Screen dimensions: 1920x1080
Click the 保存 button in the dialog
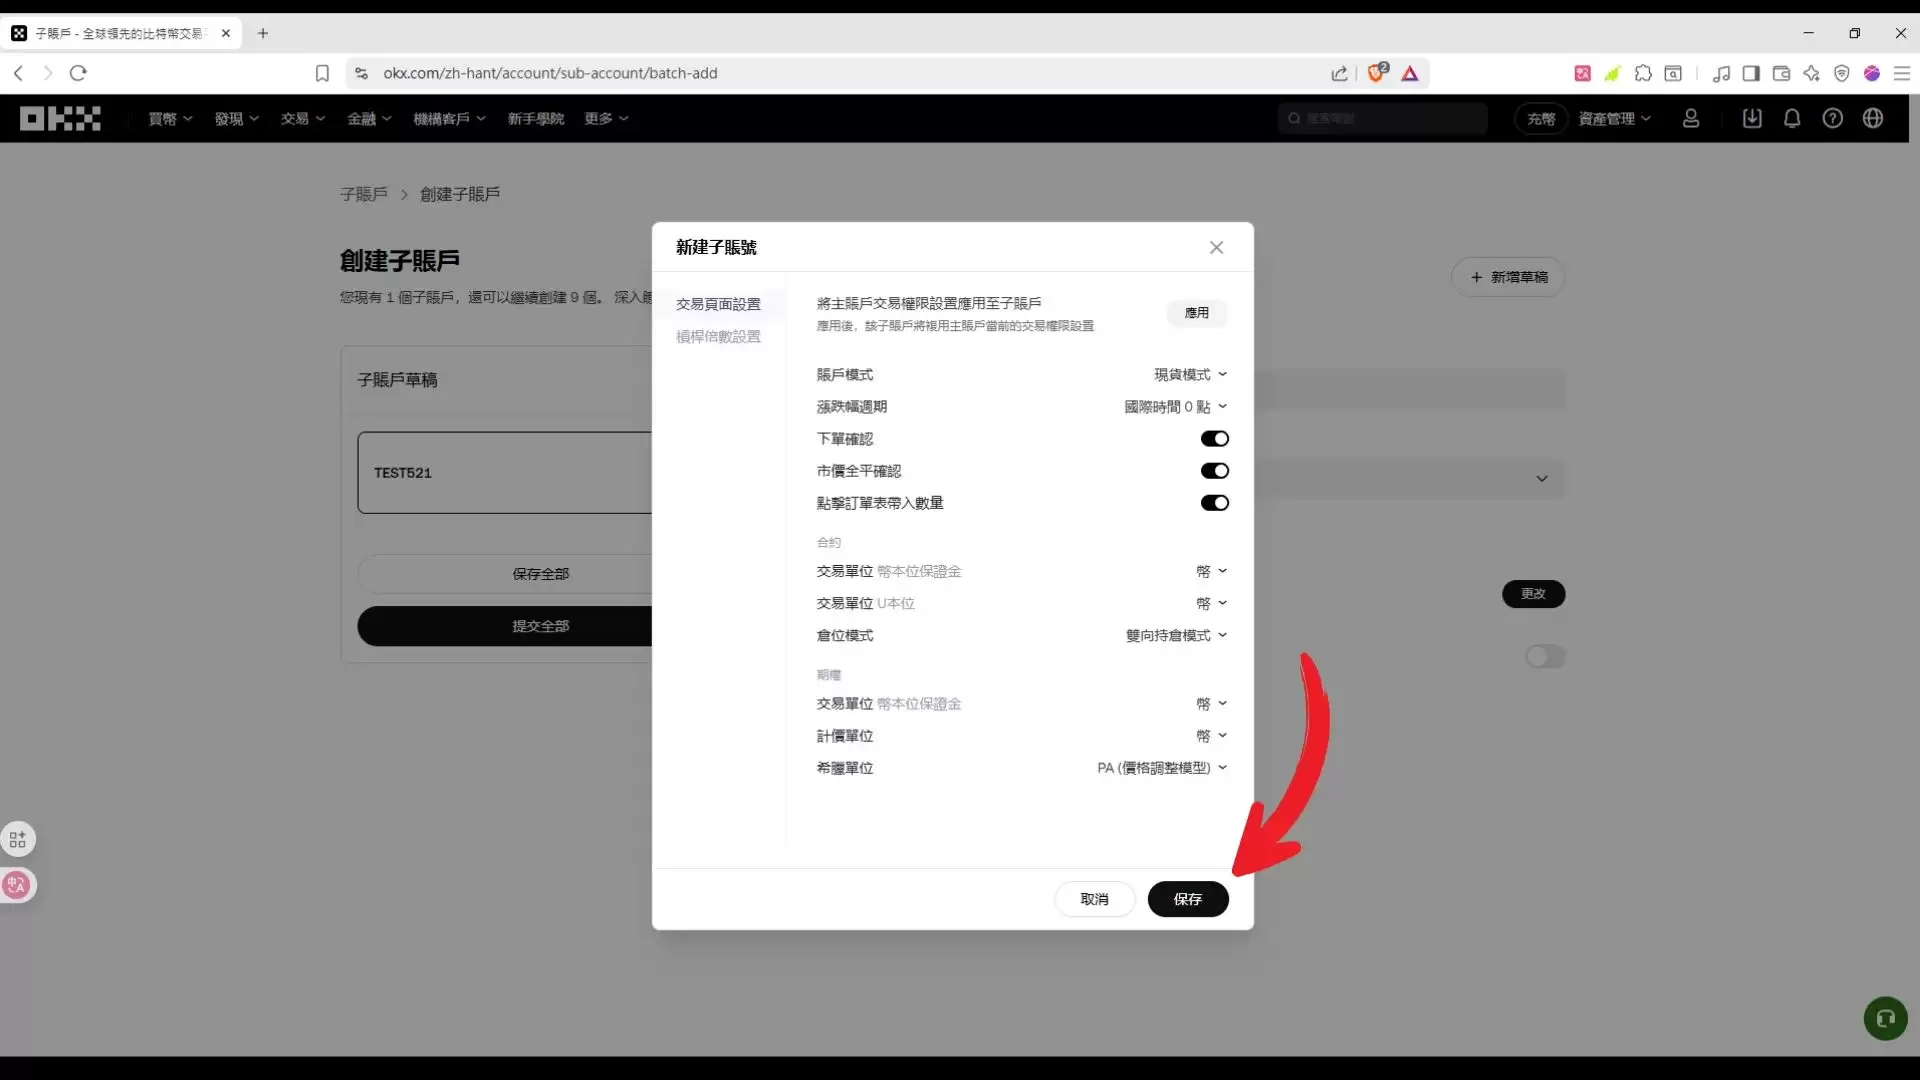click(x=1187, y=899)
